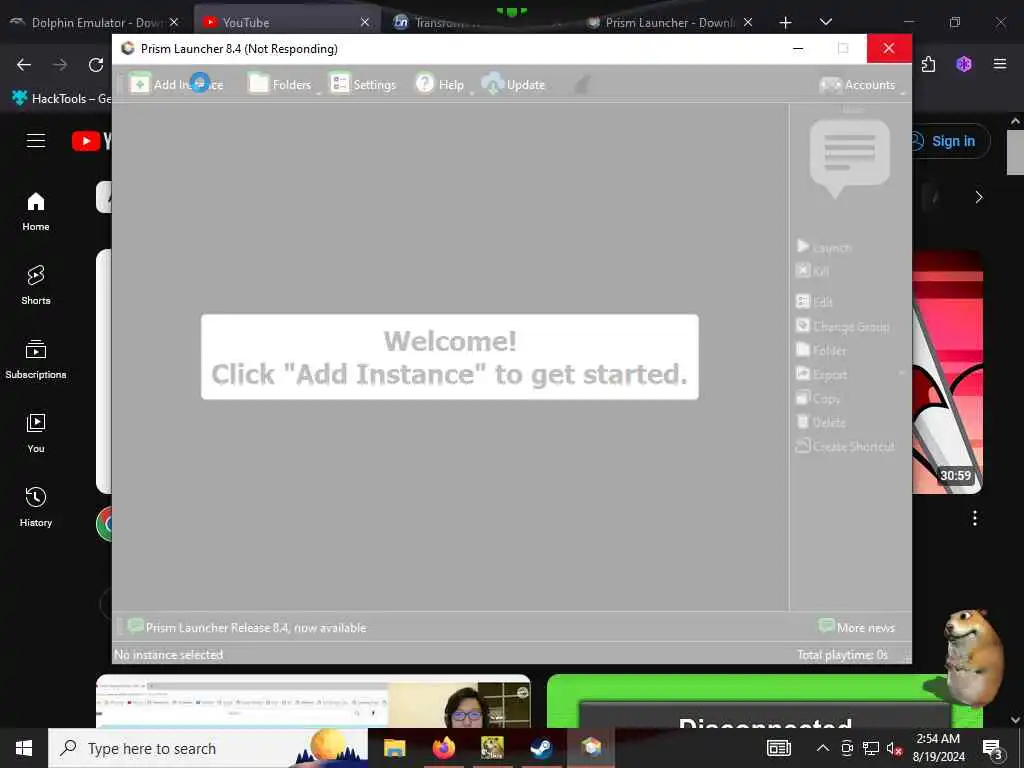Click the Update cloud icon

tap(492, 84)
